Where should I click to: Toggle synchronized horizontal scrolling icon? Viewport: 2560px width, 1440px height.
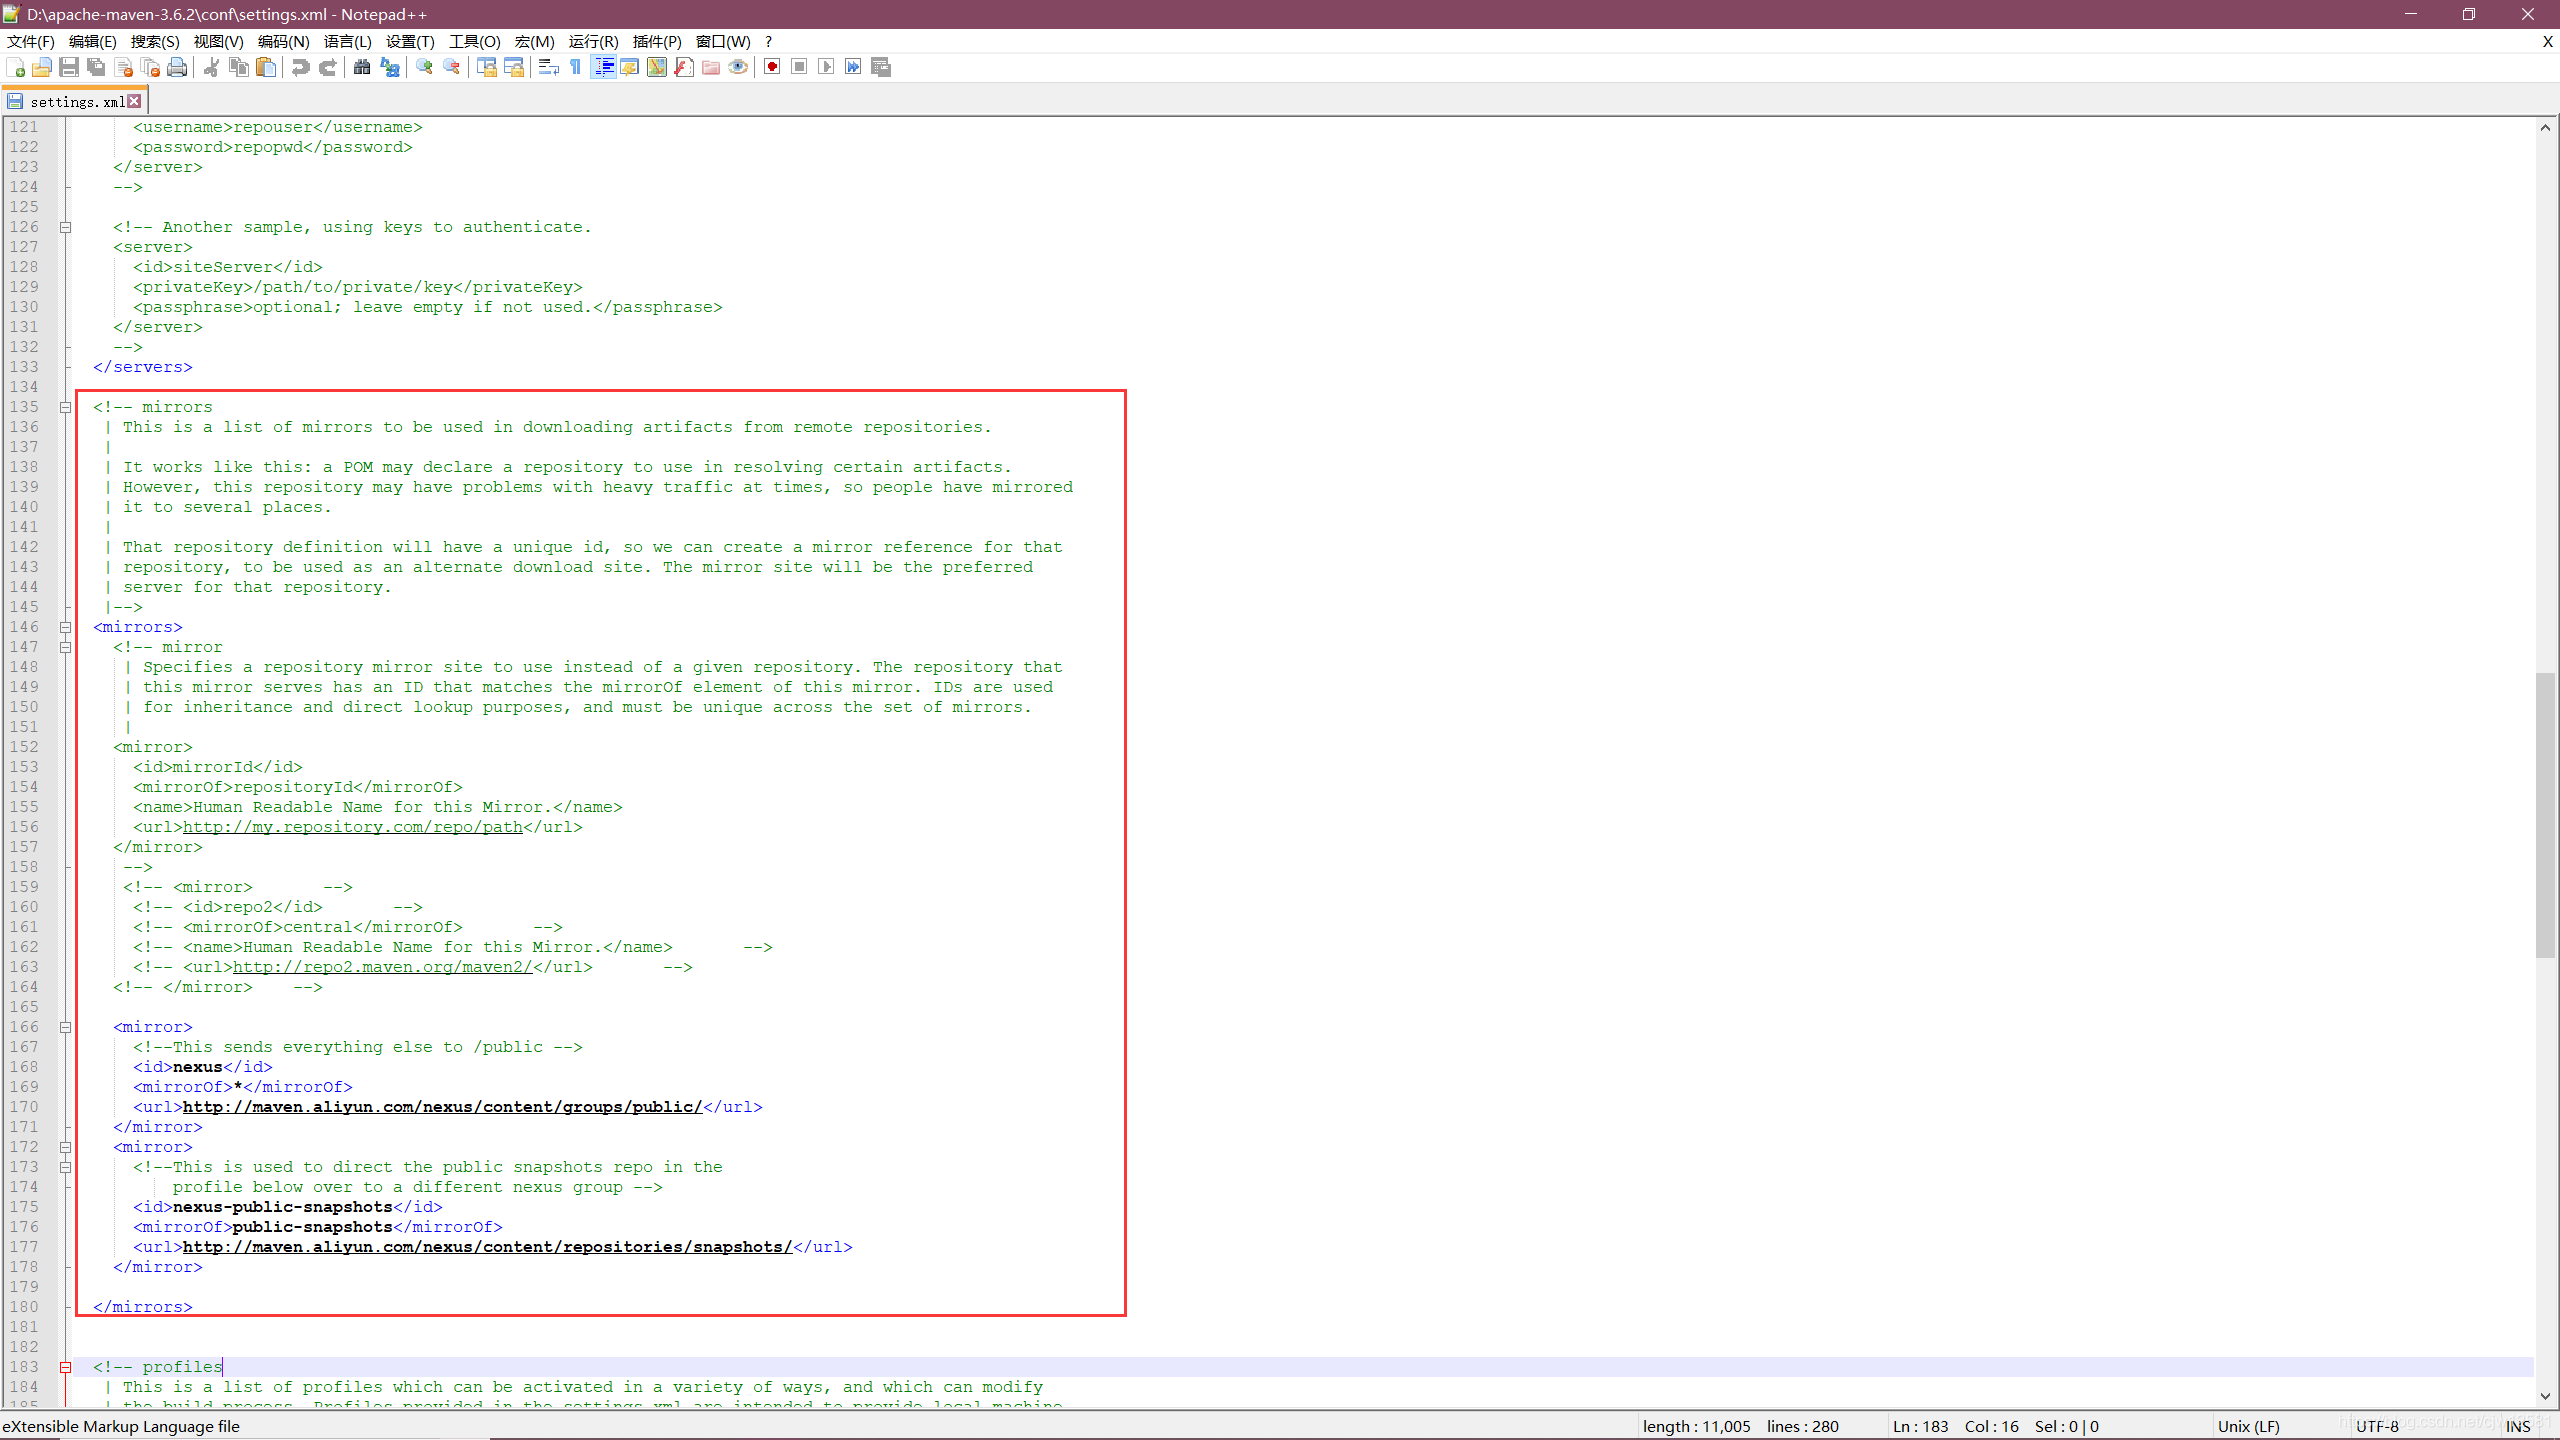tap(514, 67)
